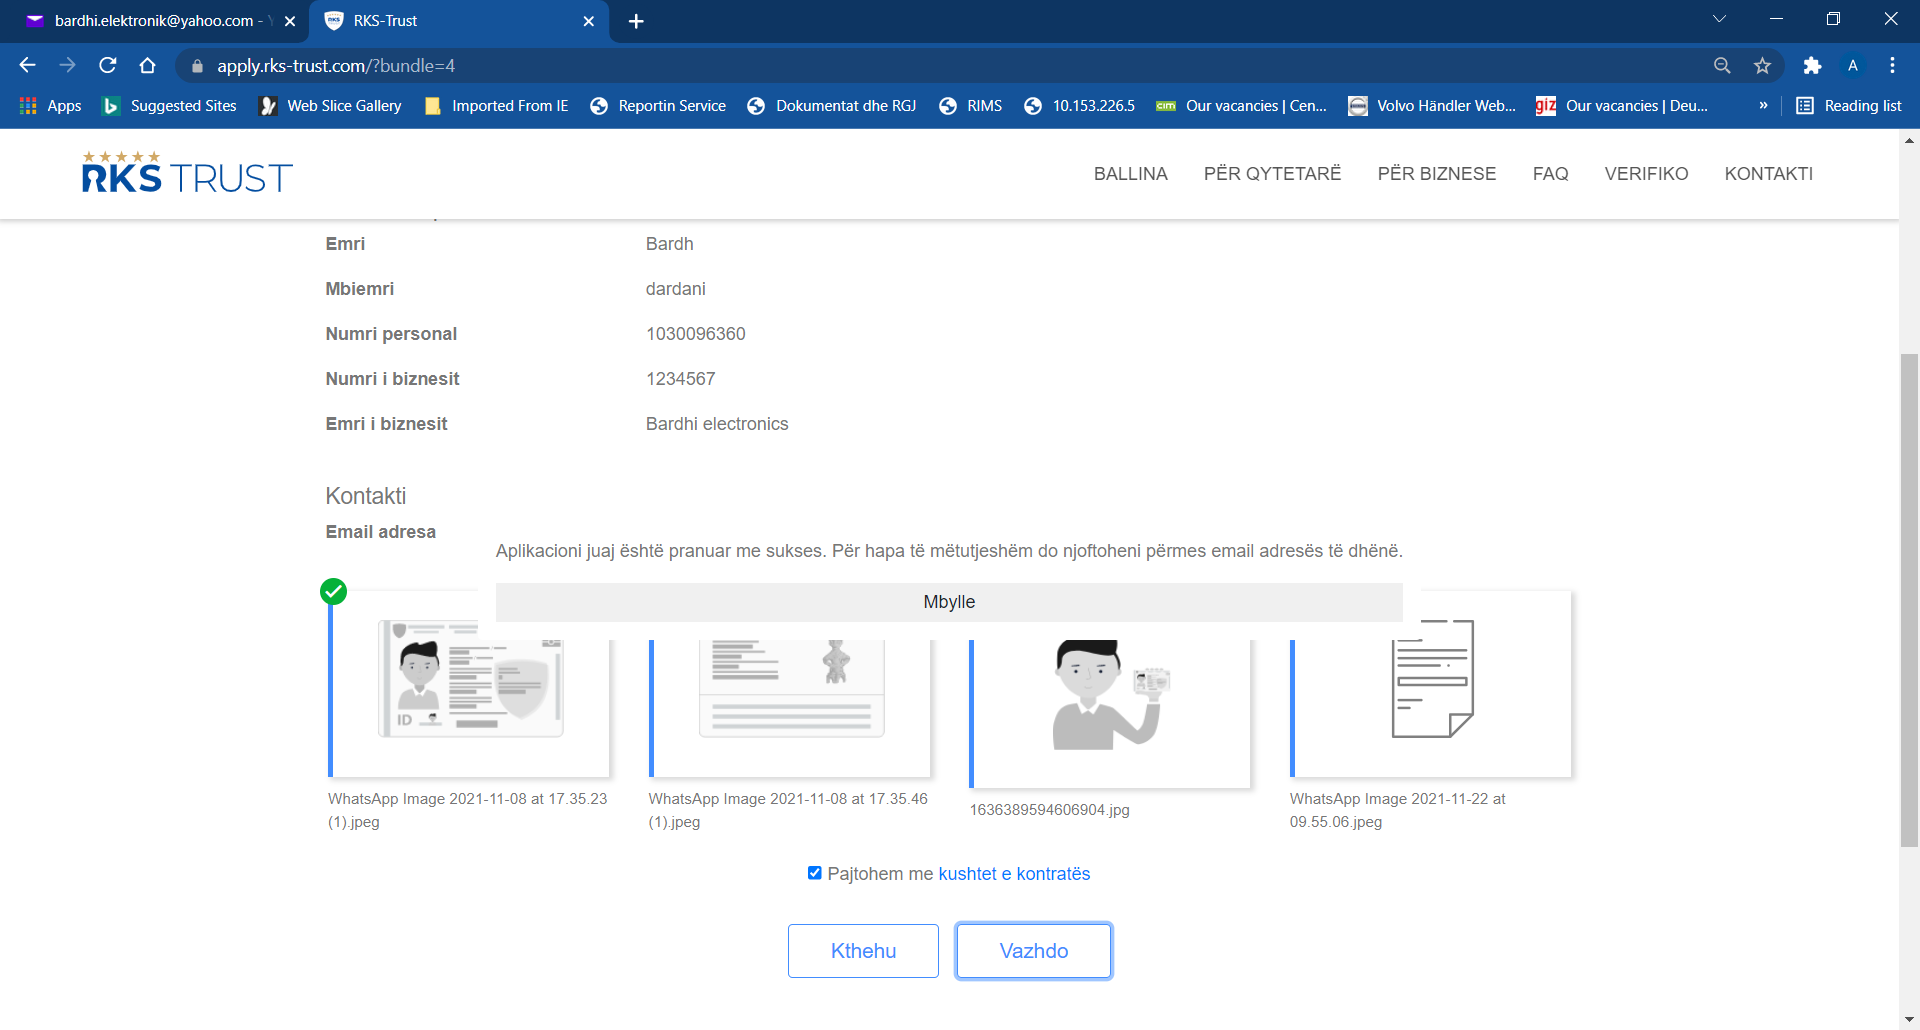The width and height of the screenshot is (1920, 1030).
Task: Open a new browser tab
Action: coord(636,21)
